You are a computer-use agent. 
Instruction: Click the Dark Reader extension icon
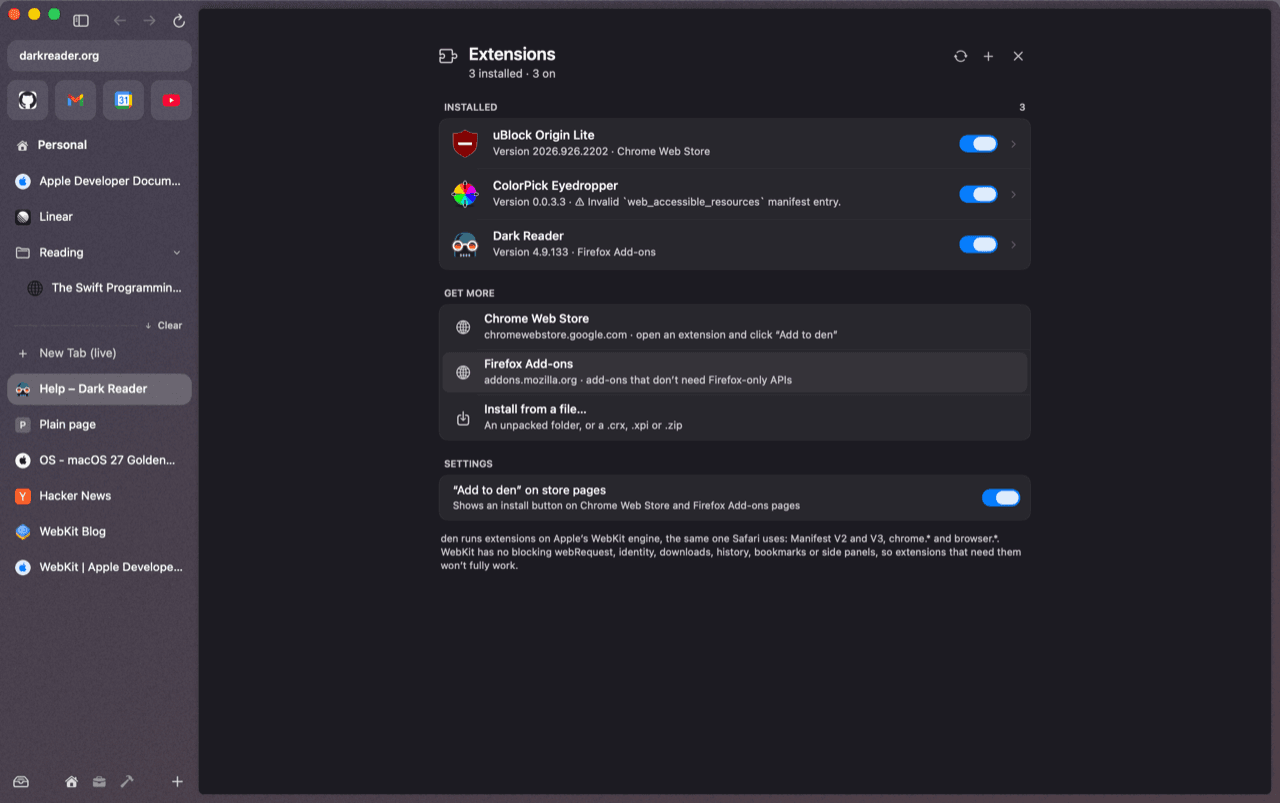coord(465,245)
